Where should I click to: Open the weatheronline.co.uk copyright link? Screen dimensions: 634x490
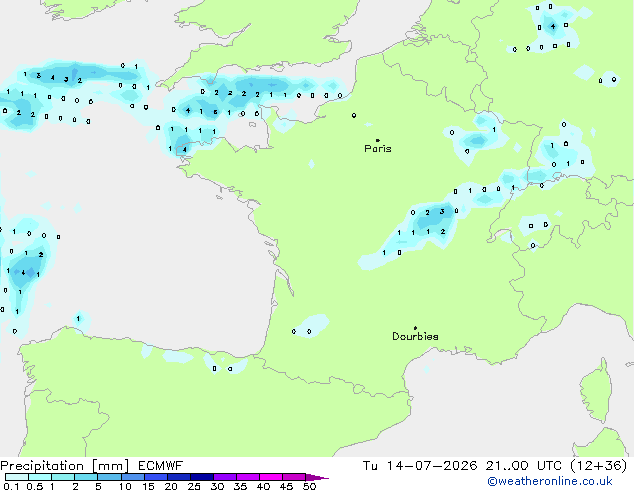[x=550, y=481]
